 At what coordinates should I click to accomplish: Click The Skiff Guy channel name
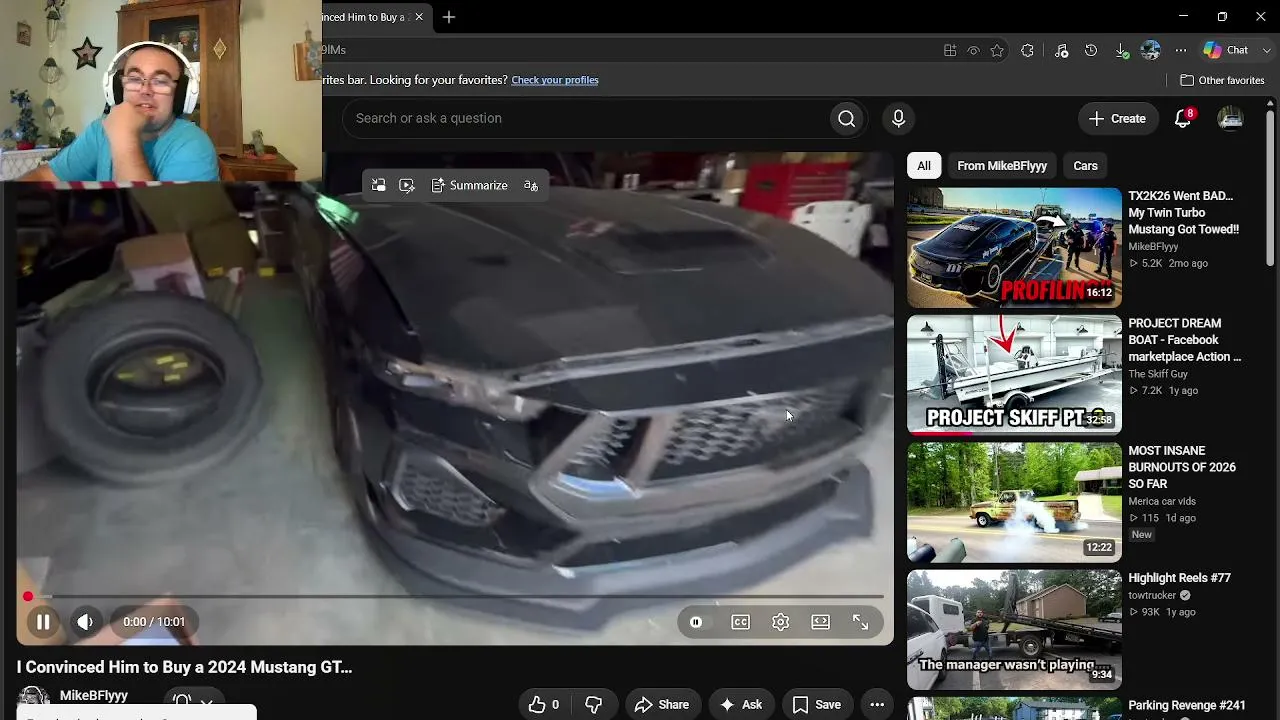pyautogui.click(x=1158, y=374)
